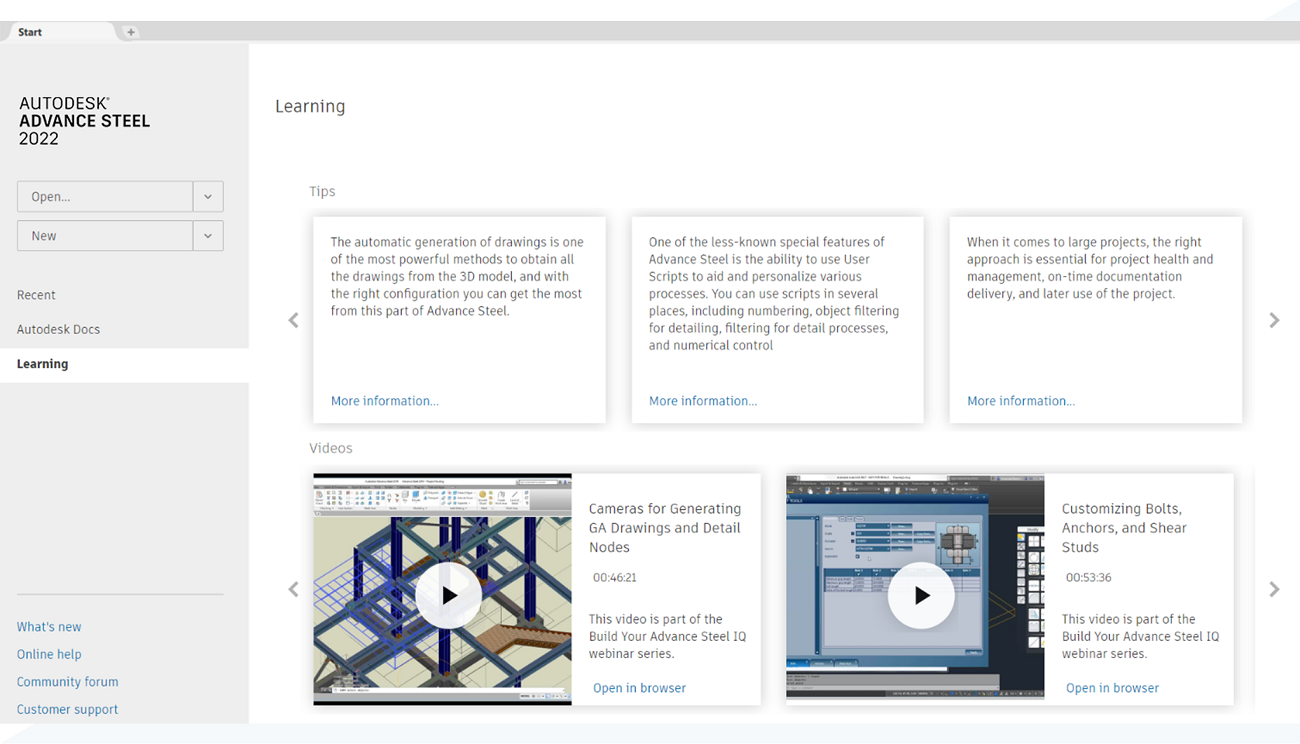The image size is (1300, 744).
Task: Click the automatic generation of drawings tip text
Action: tap(458, 276)
